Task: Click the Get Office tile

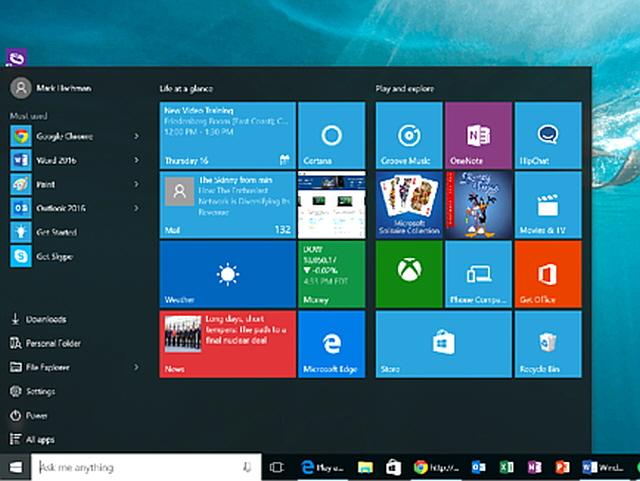Action: 548,274
